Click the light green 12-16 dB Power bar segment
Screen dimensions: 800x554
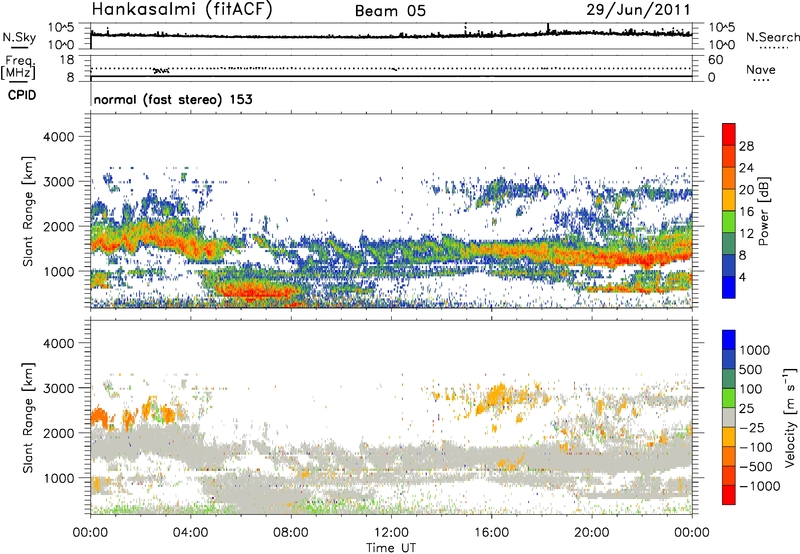click(729, 221)
